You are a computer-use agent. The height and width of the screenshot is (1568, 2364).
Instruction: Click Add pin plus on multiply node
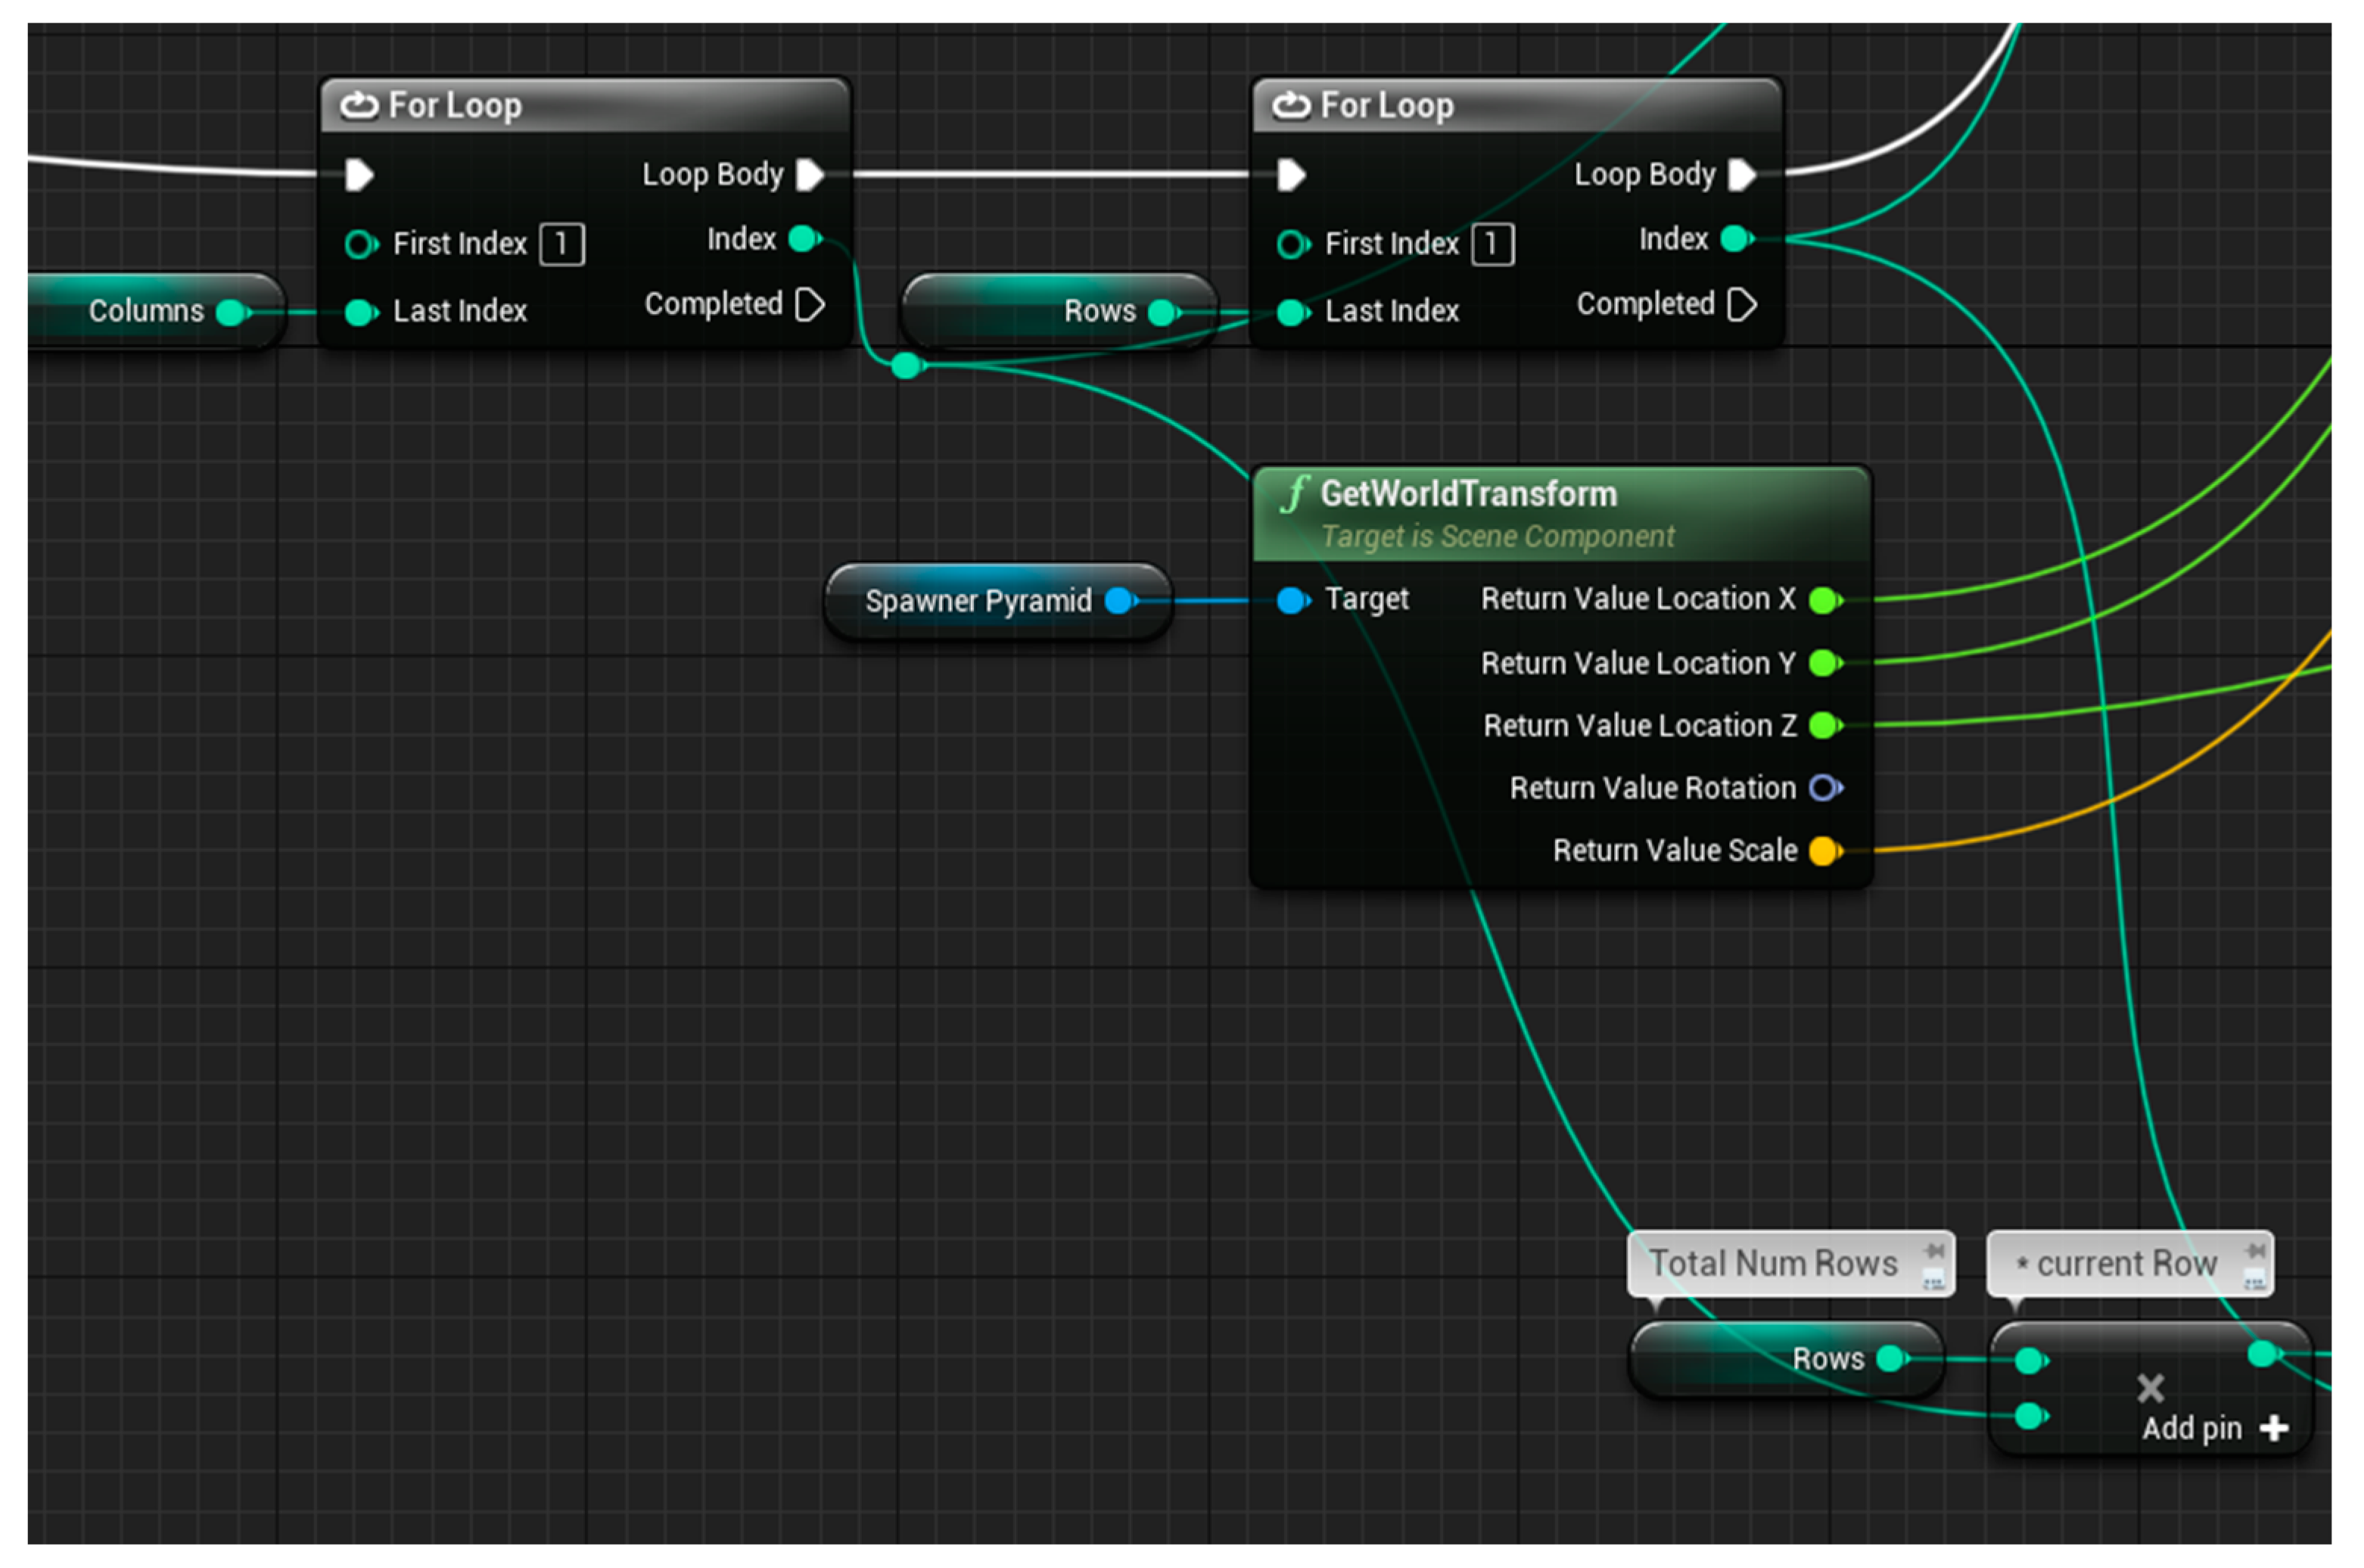click(2275, 1429)
